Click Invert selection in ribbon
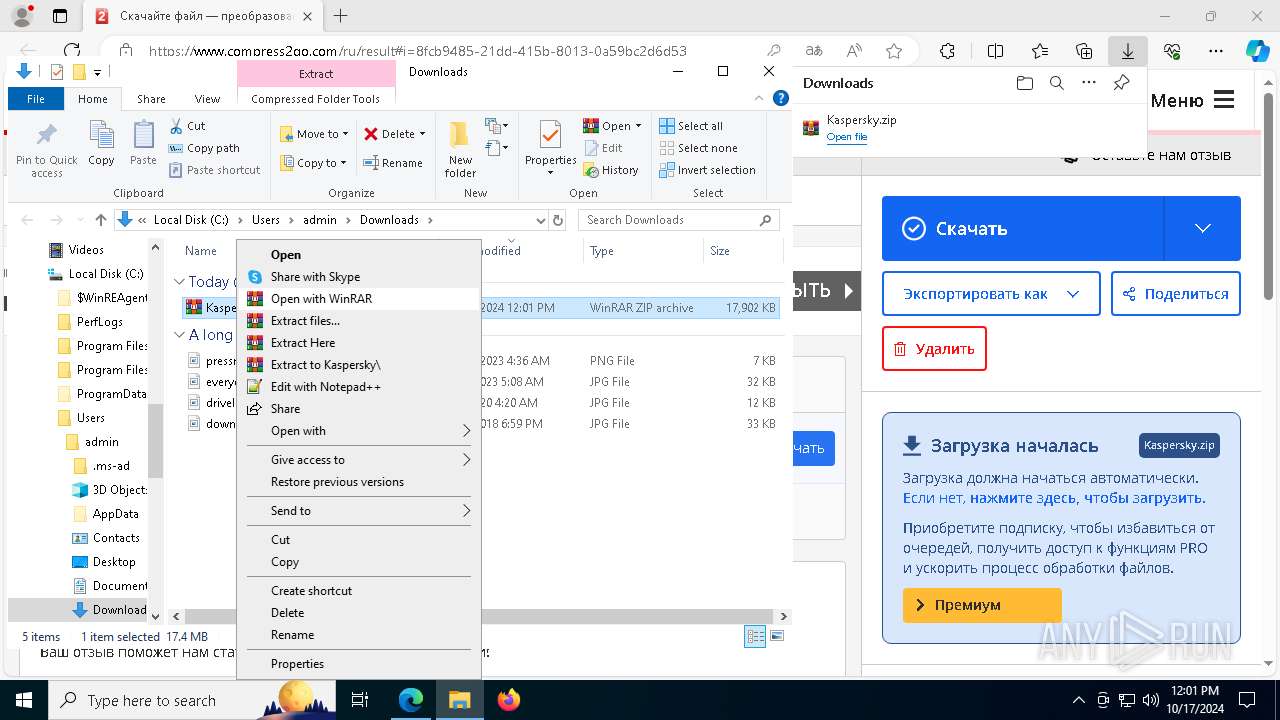 (707, 170)
